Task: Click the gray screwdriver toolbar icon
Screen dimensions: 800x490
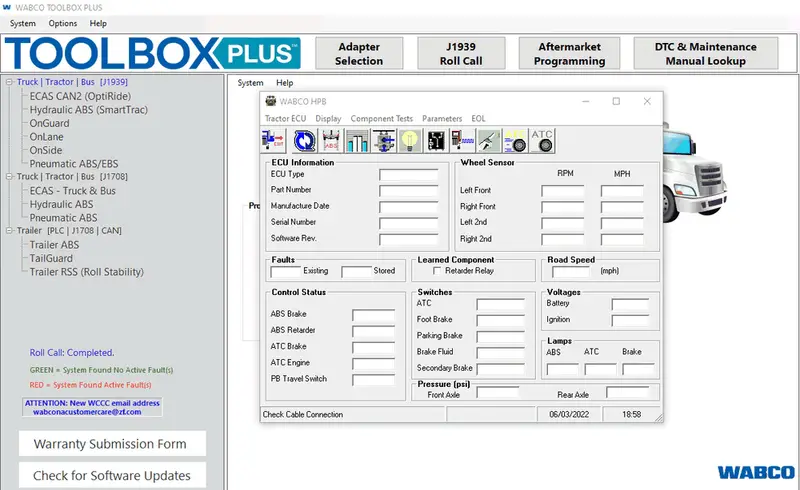Action: point(489,140)
